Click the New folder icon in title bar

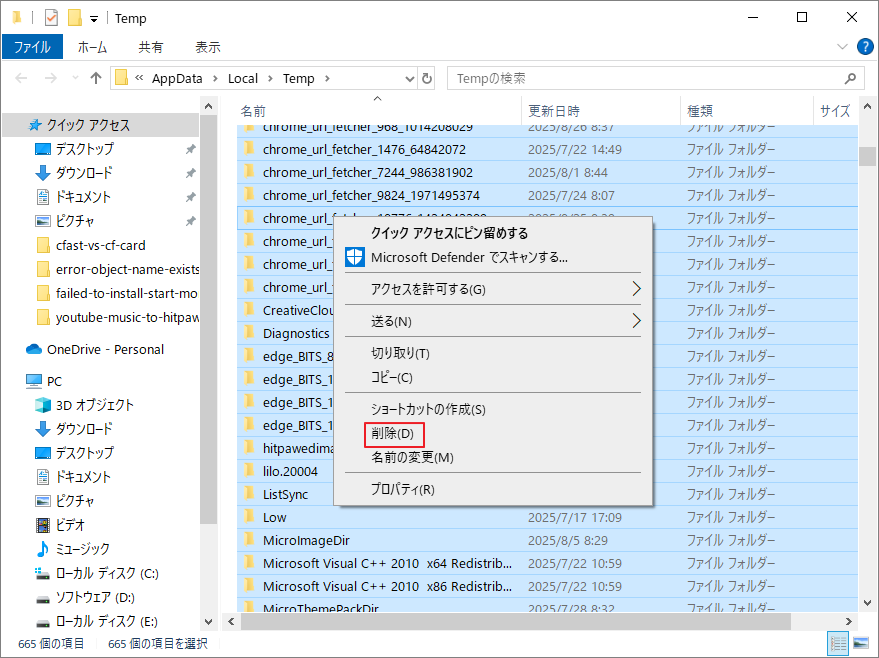(x=75, y=18)
